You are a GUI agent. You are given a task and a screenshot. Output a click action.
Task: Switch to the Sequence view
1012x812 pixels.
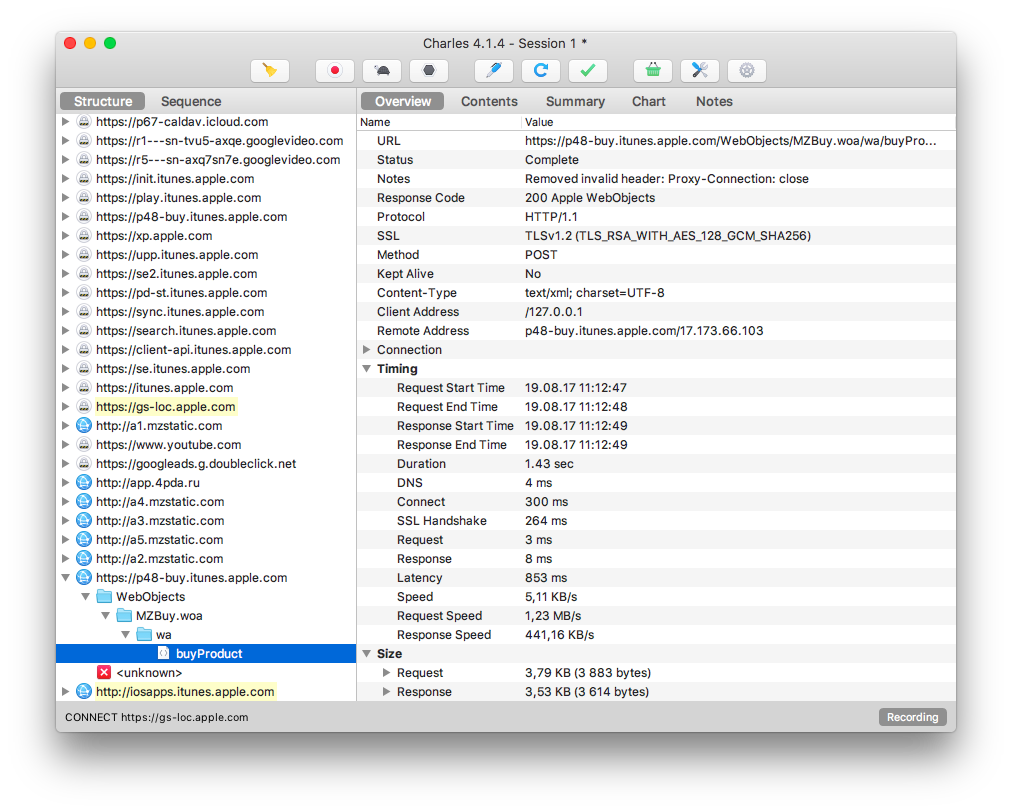(191, 101)
